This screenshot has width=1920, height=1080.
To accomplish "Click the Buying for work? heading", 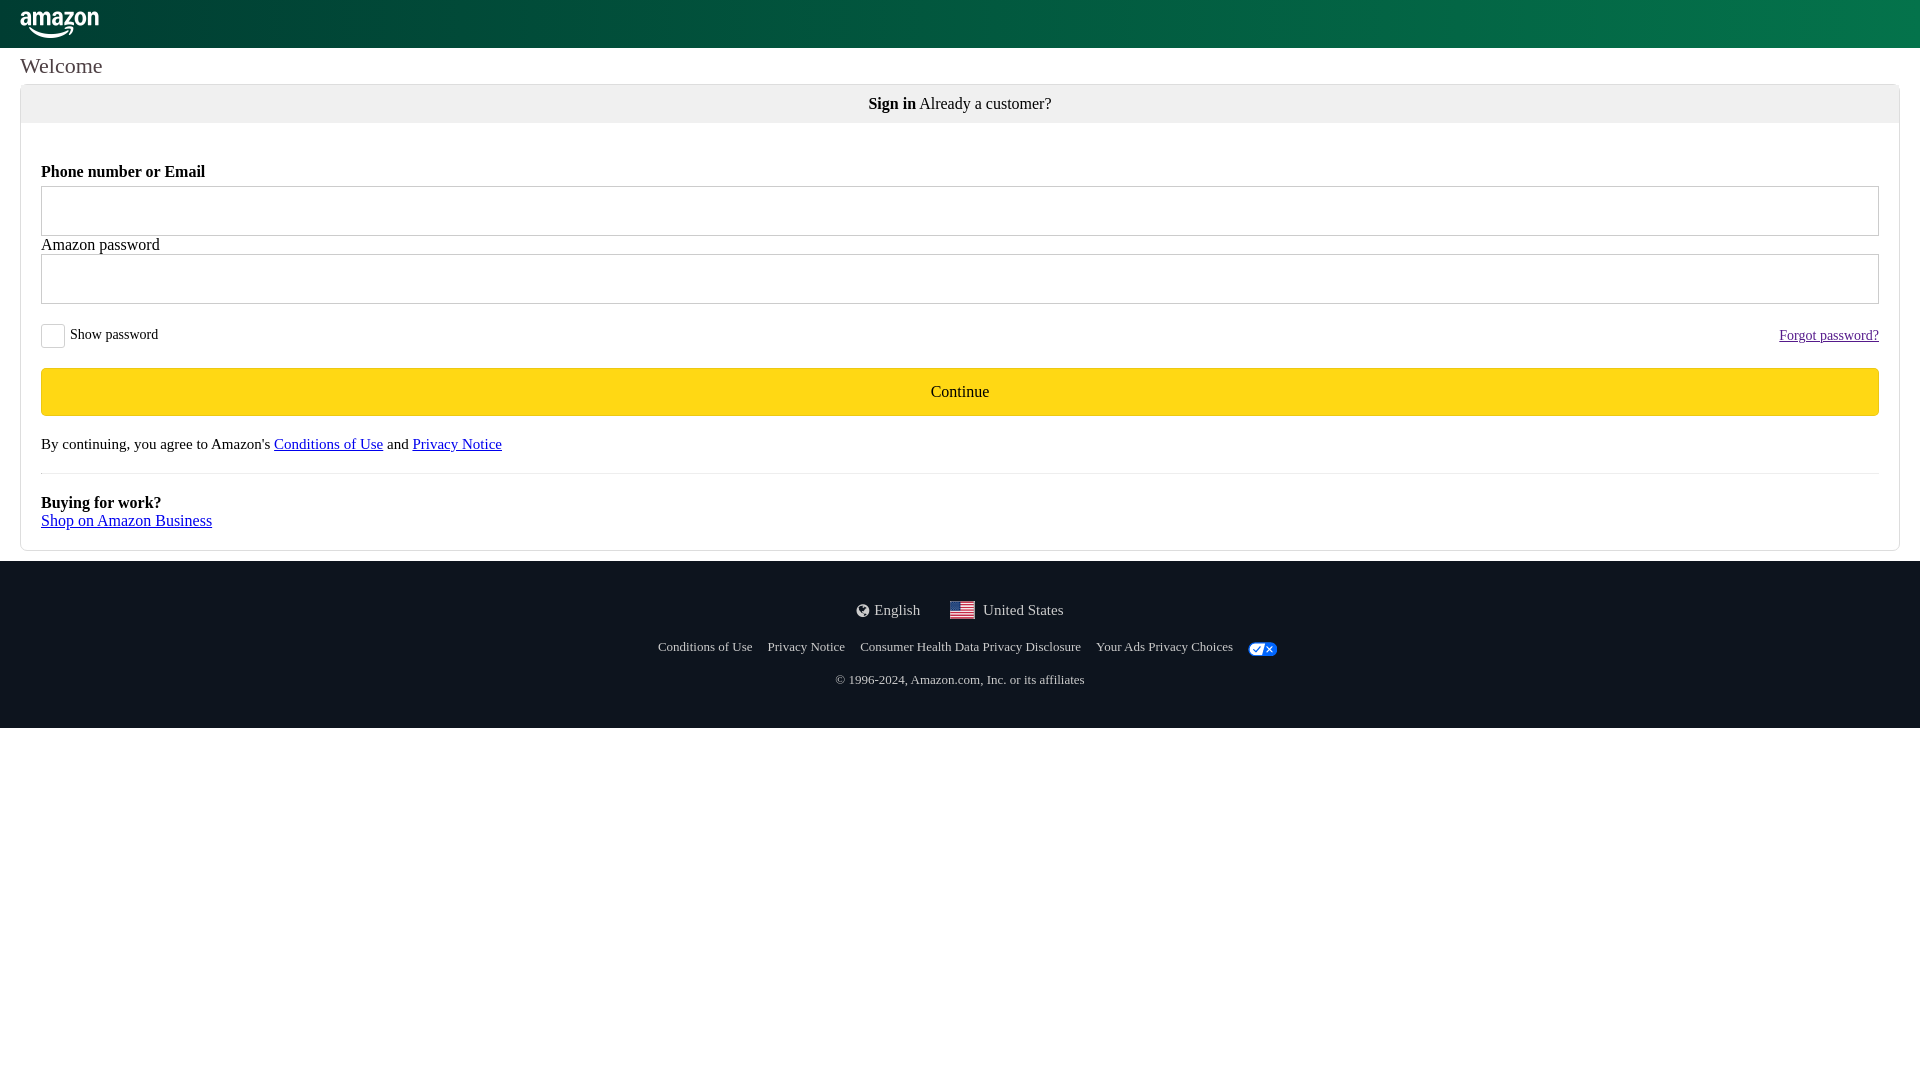I will (101, 503).
